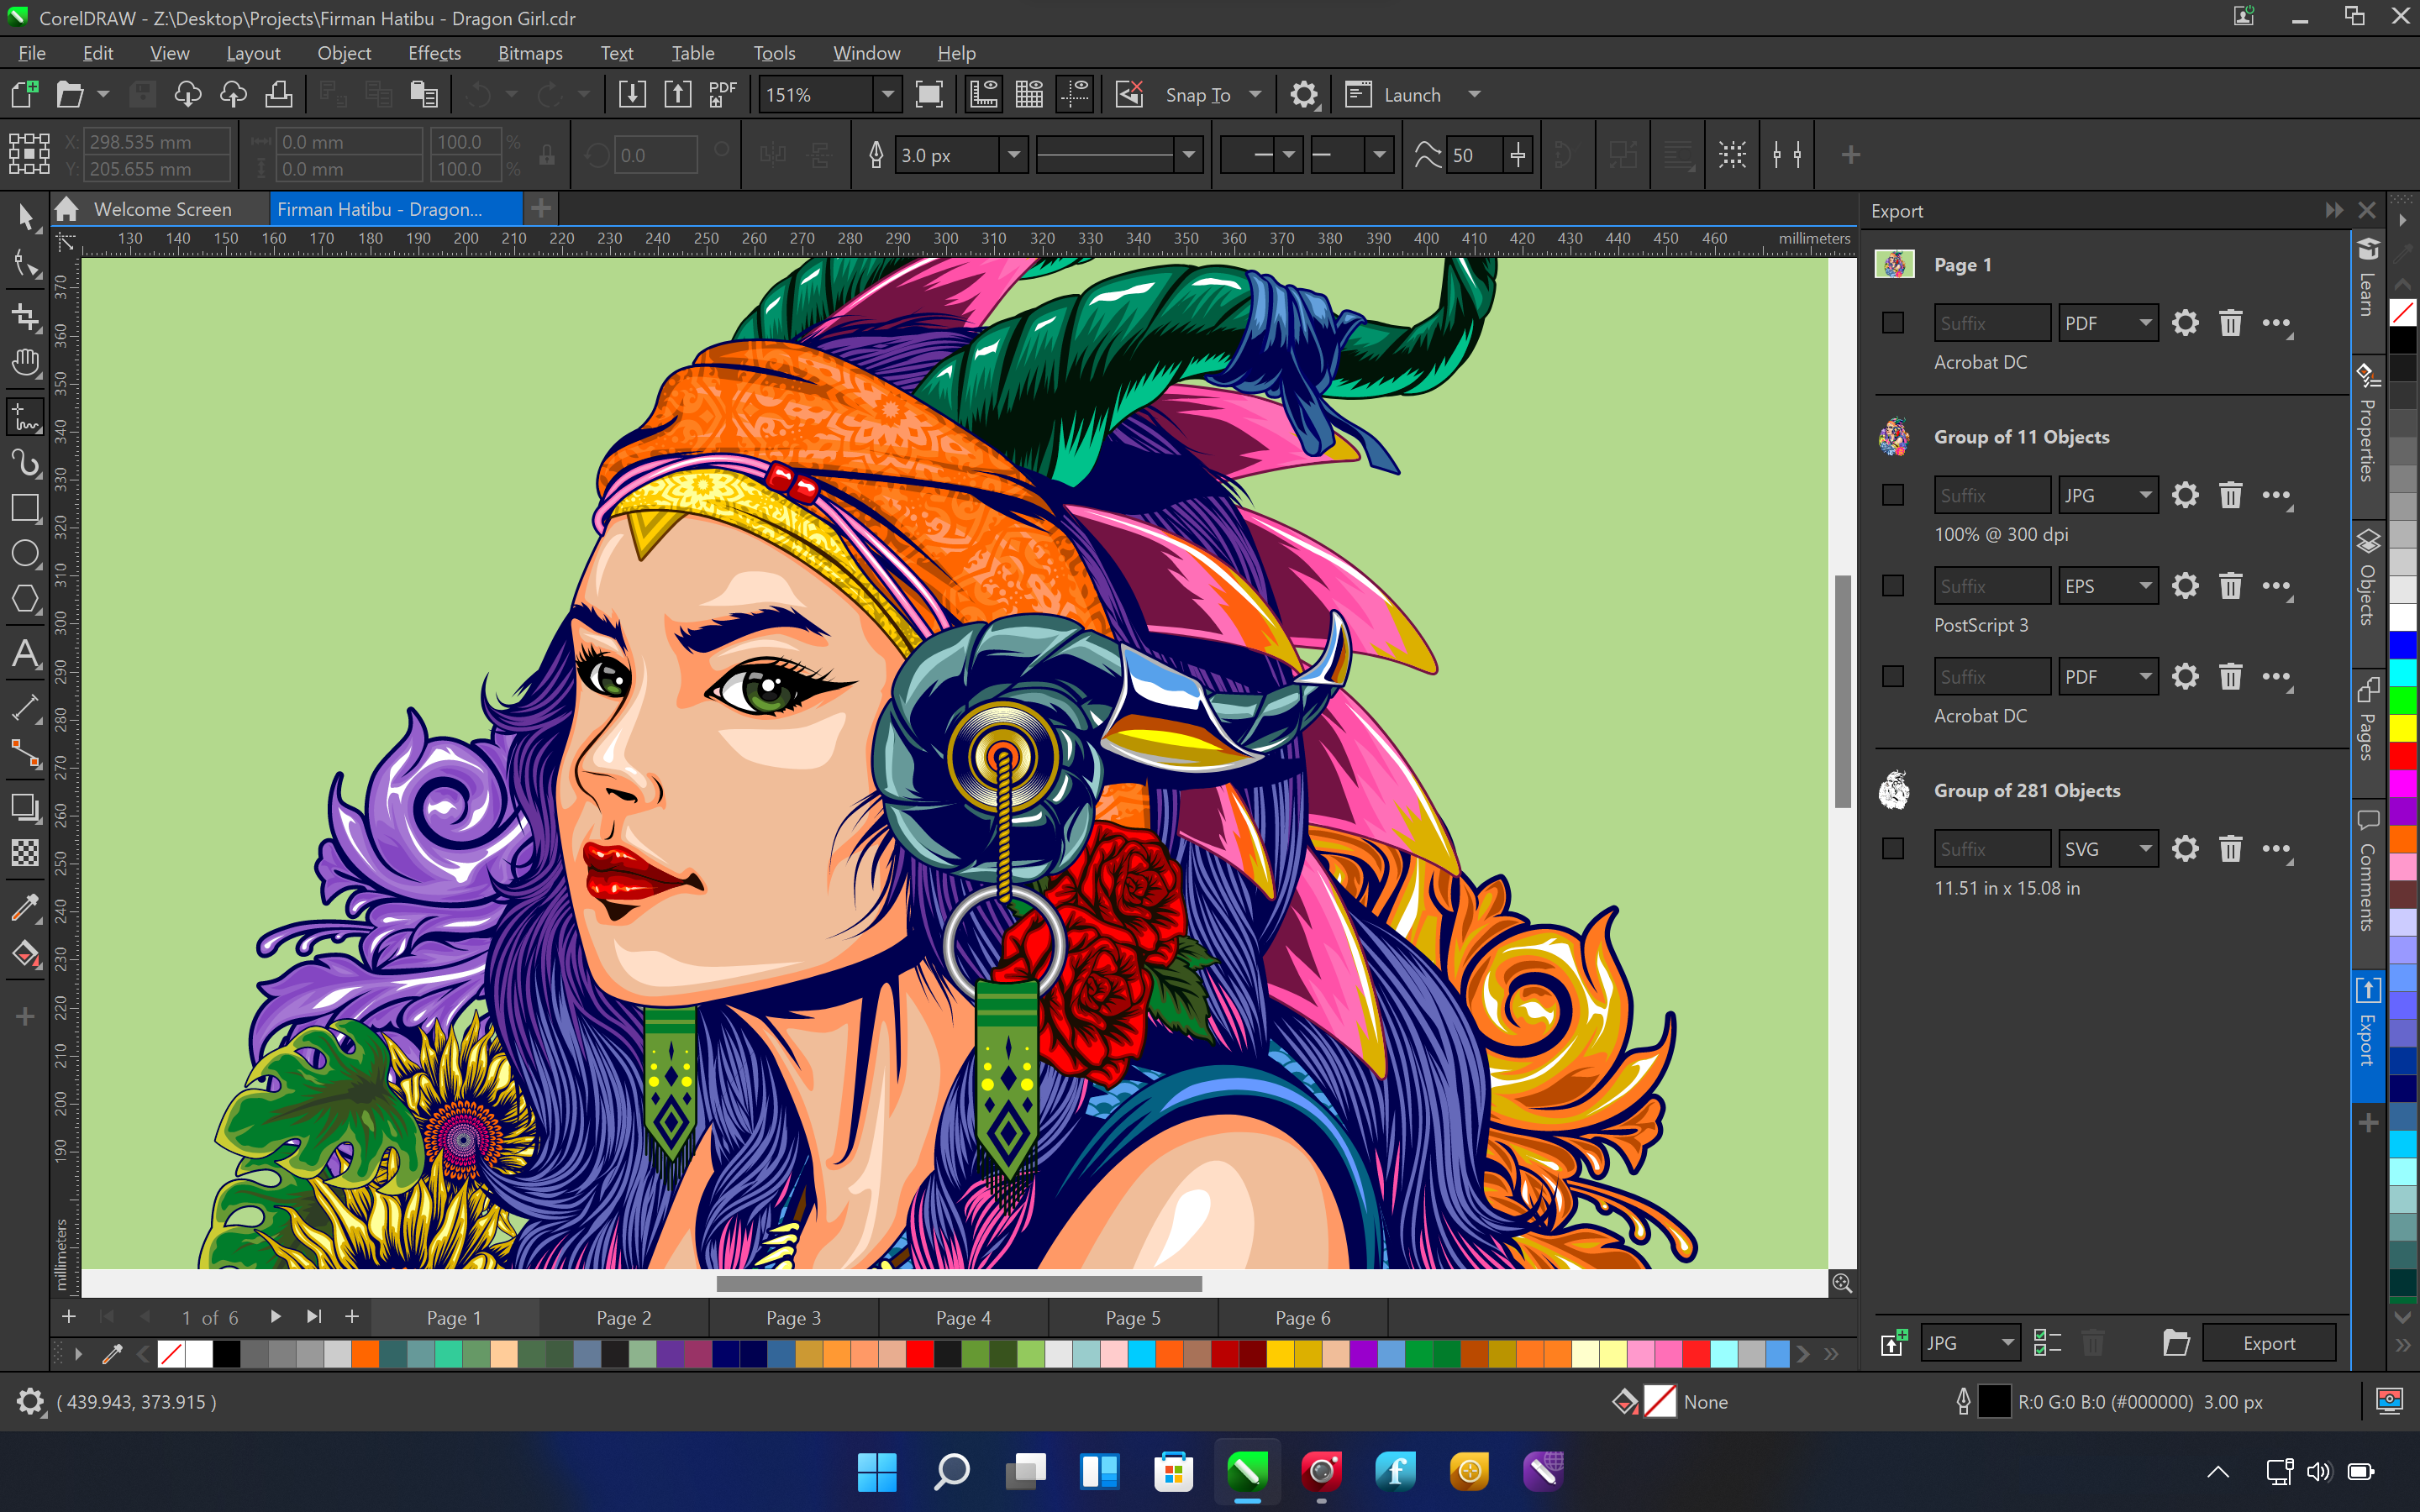Expand JPG format dropdown for Group of 11 Objects
The width and height of the screenshot is (2420, 1512).
coord(2144,495)
